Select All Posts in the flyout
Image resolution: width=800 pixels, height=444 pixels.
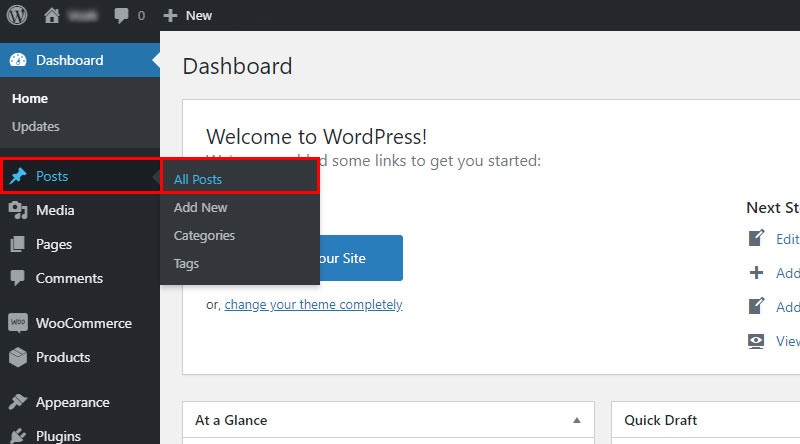coord(198,180)
